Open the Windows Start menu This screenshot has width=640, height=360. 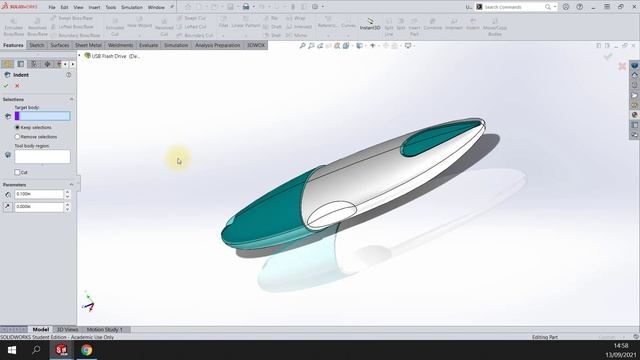click(x=11, y=350)
